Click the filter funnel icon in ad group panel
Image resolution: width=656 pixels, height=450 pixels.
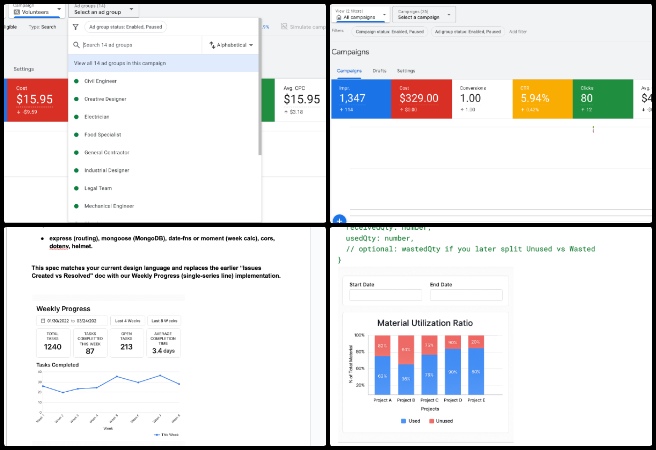tap(77, 27)
